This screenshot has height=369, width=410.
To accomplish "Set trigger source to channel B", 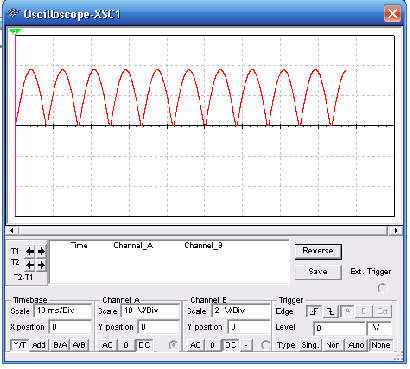I will (364, 311).
